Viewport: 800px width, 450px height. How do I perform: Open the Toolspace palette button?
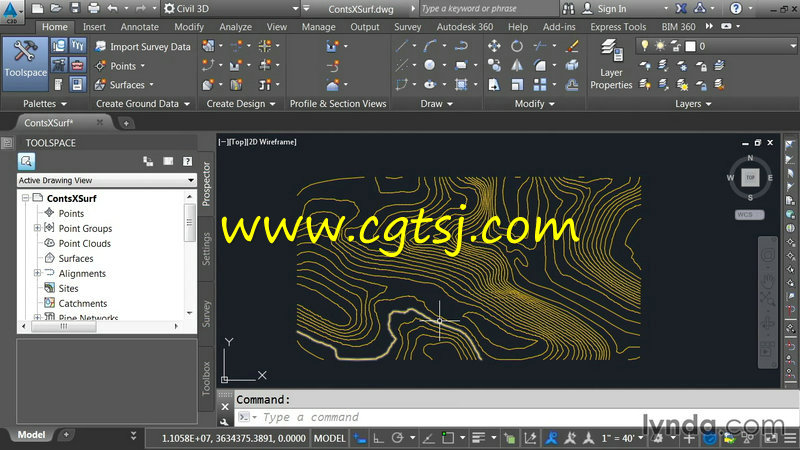tap(25, 63)
